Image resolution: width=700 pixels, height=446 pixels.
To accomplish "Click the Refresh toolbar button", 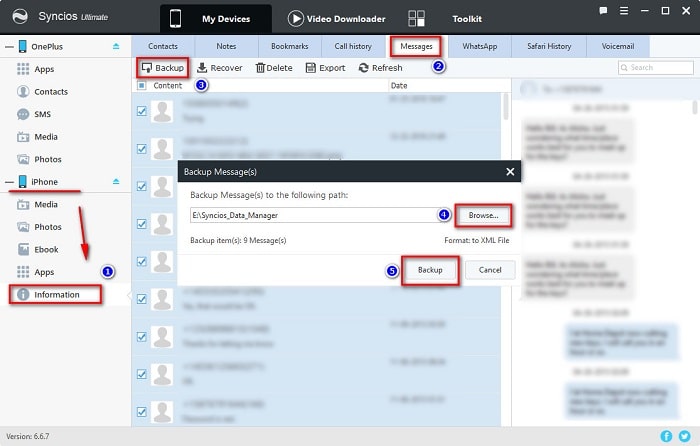I will tap(380, 68).
